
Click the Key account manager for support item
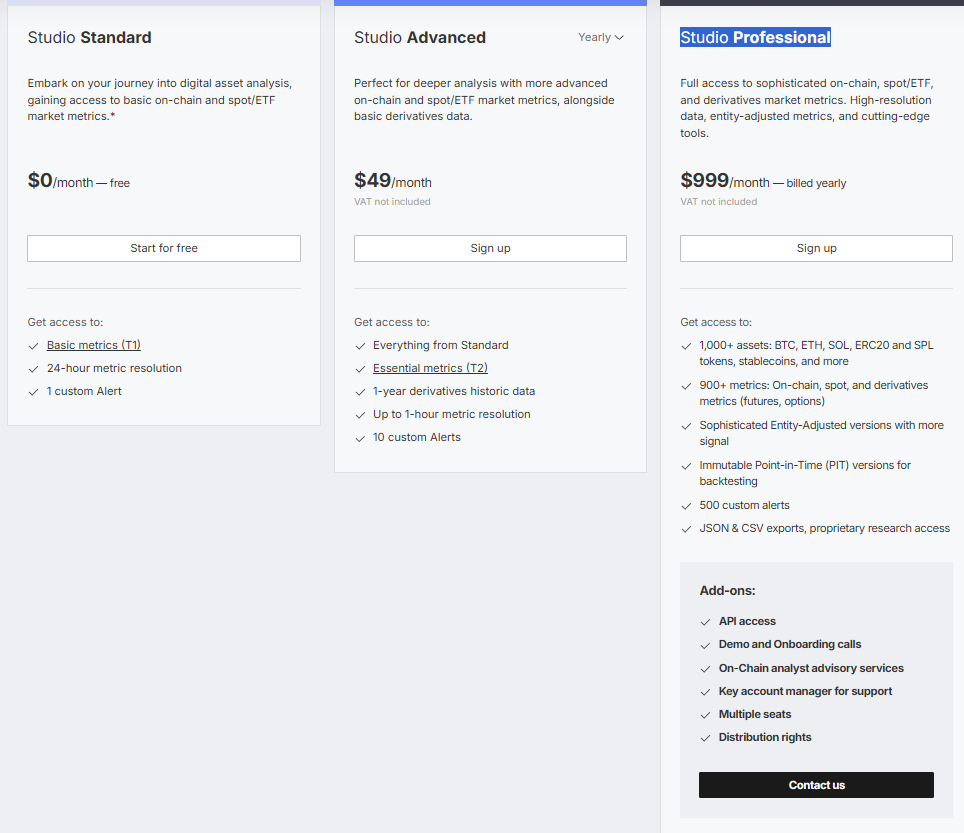pos(805,691)
